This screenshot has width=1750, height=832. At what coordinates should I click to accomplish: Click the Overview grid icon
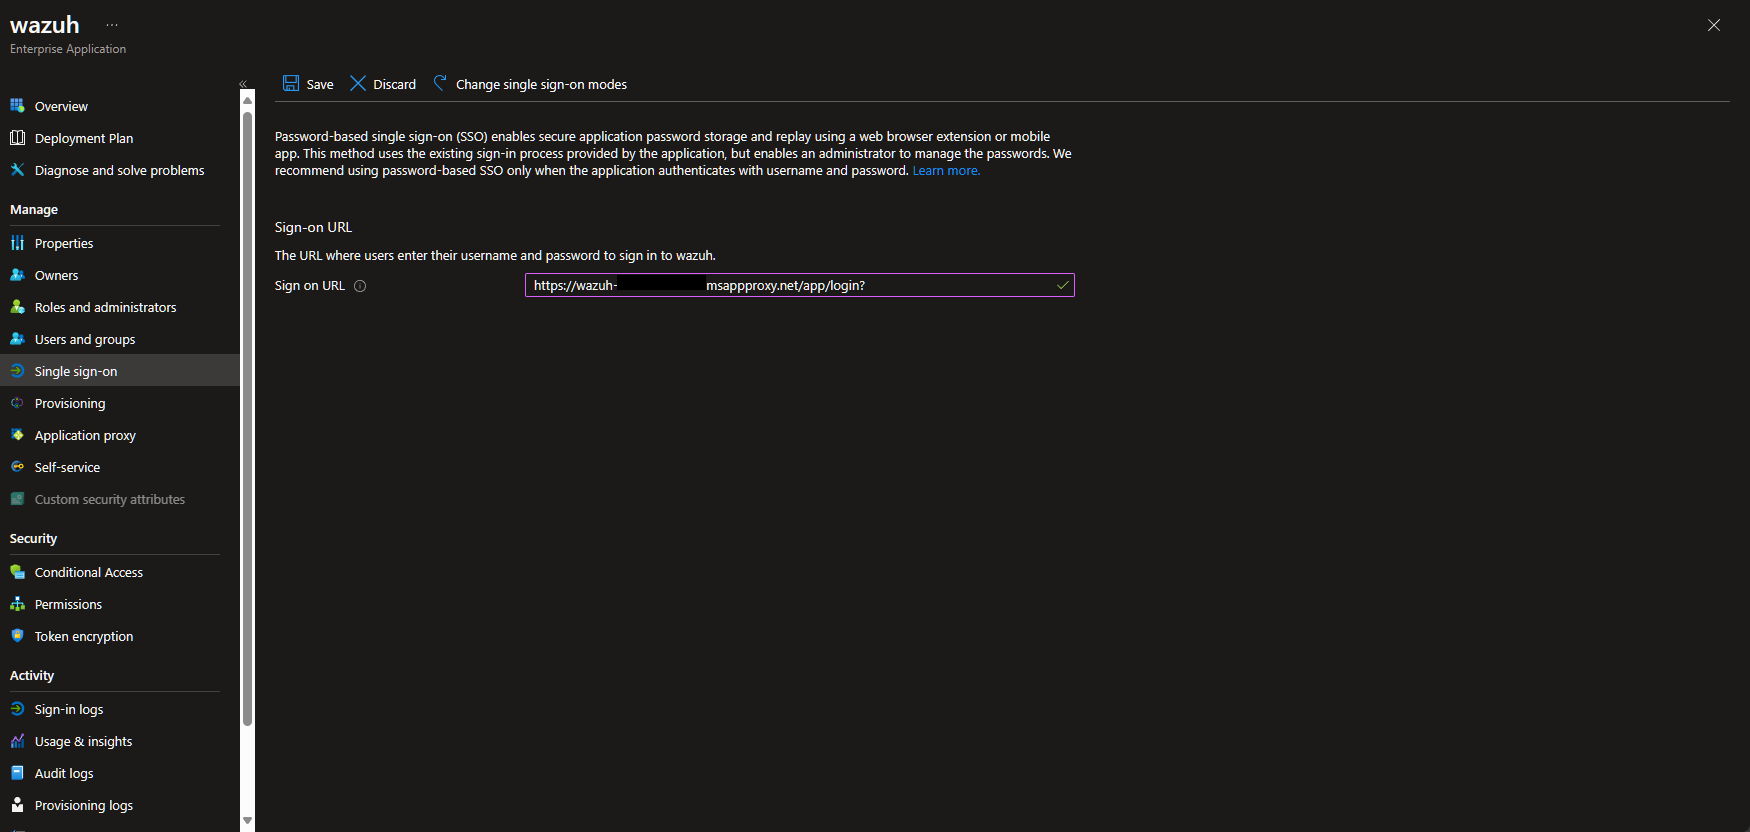[x=17, y=106]
